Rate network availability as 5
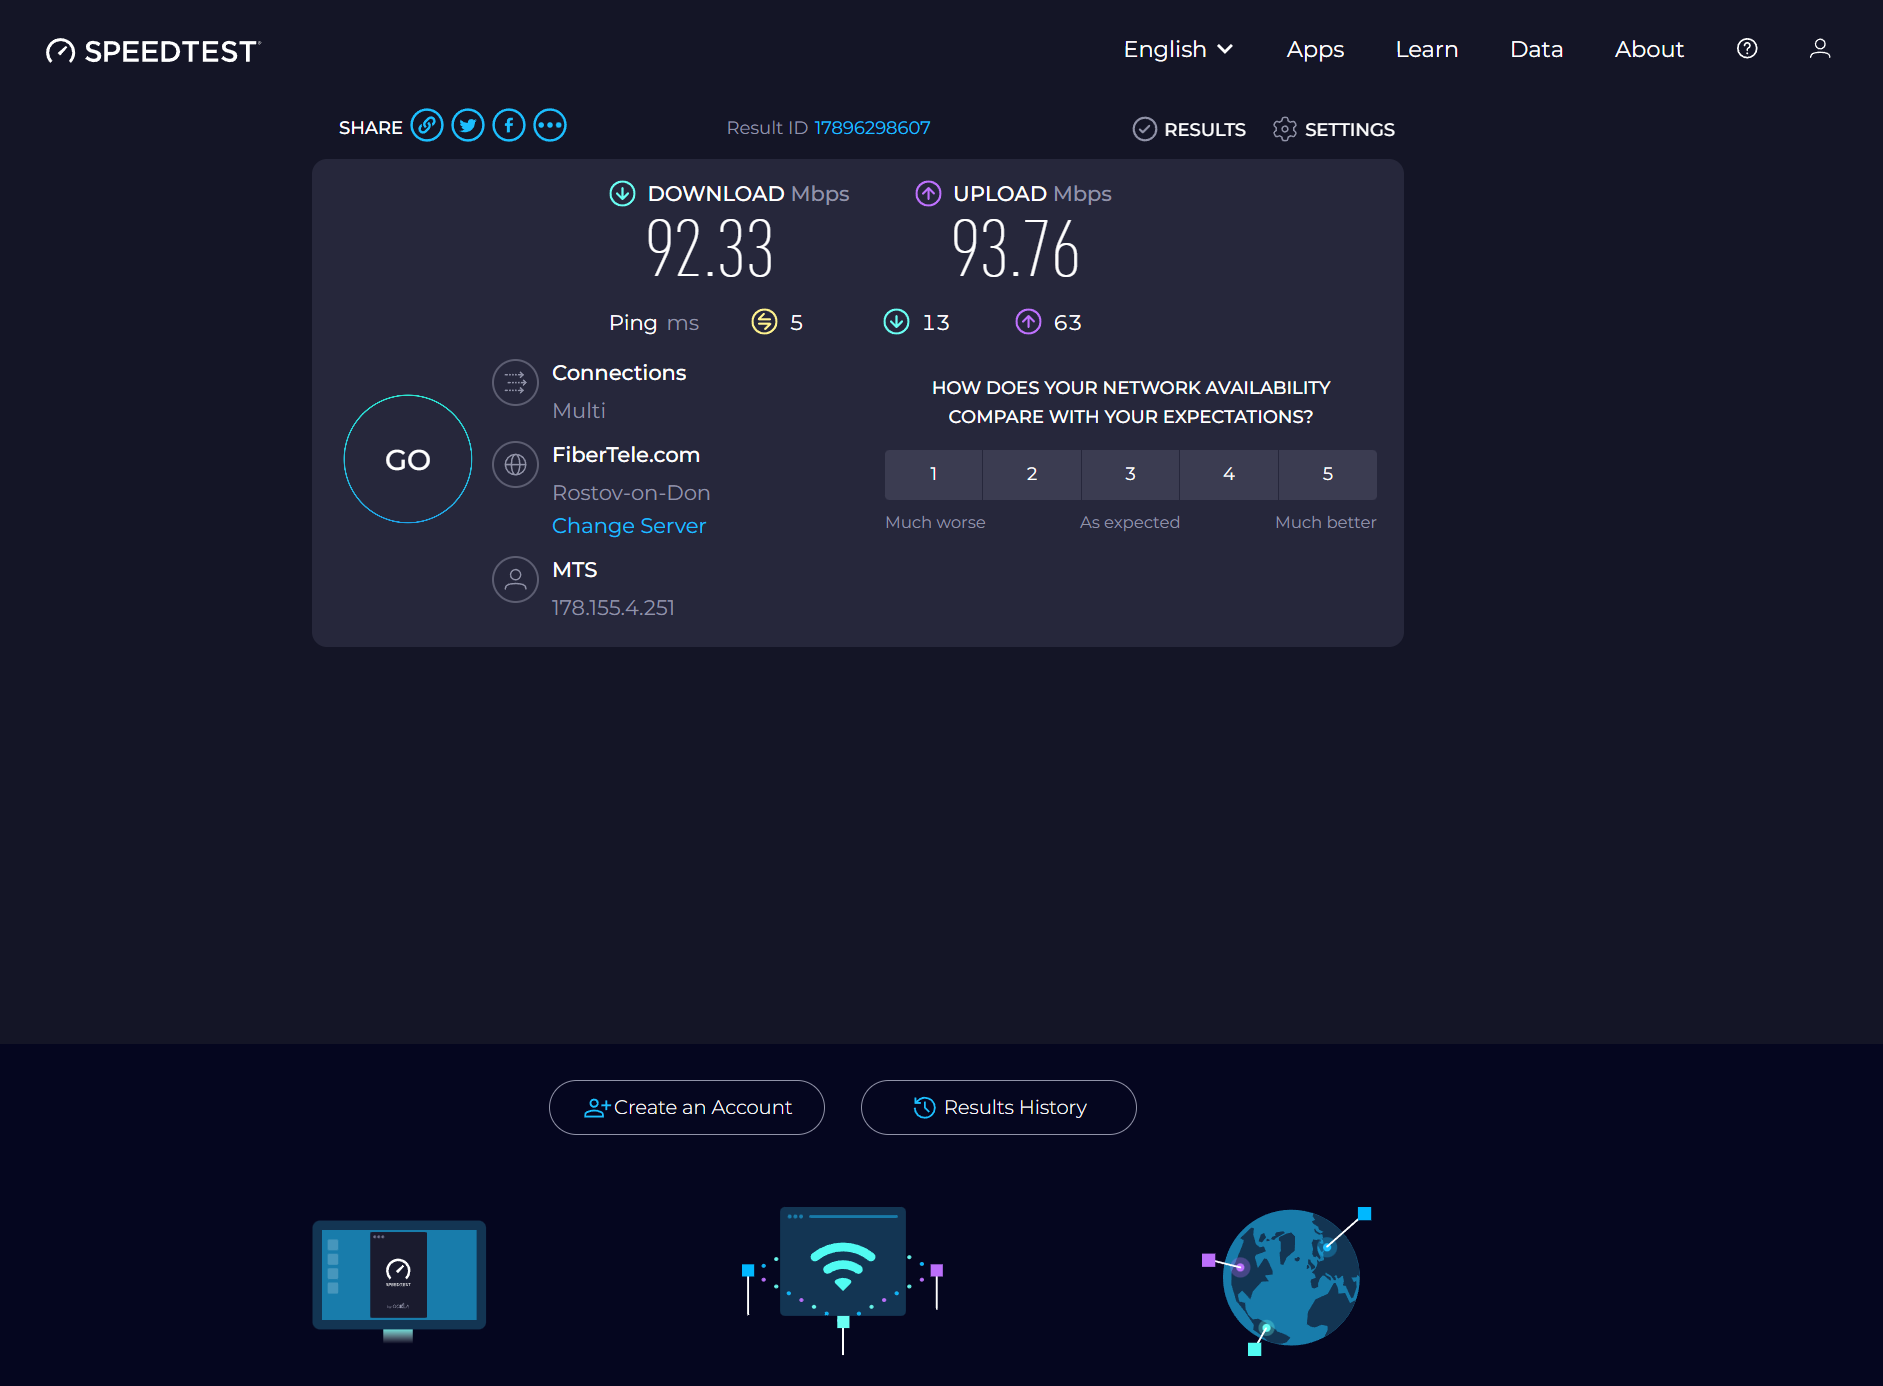This screenshot has height=1386, width=1883. [x=1328, y=474]
